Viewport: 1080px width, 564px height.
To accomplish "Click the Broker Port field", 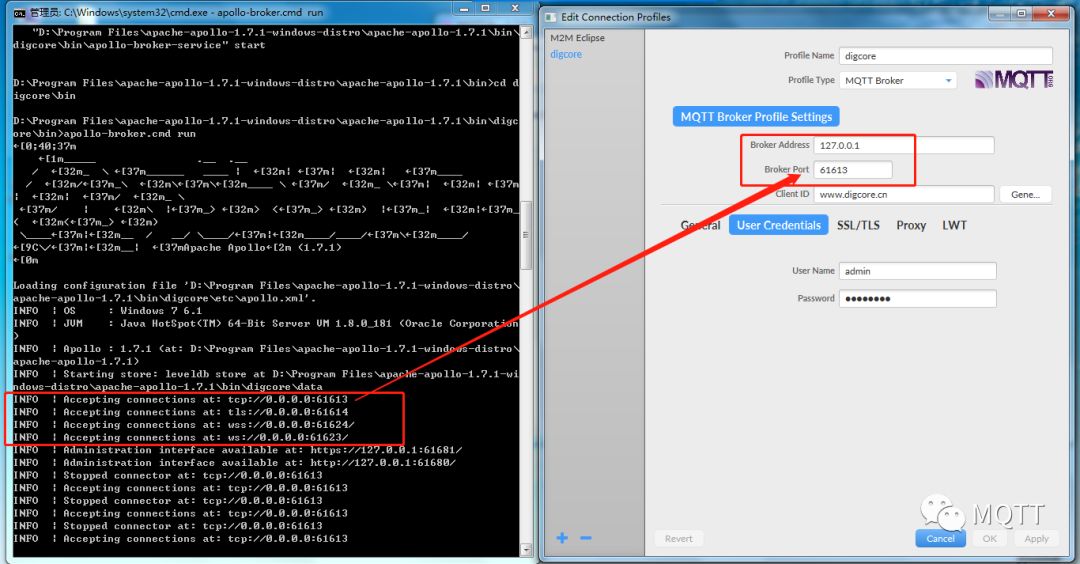I will [x=853, y=169].
